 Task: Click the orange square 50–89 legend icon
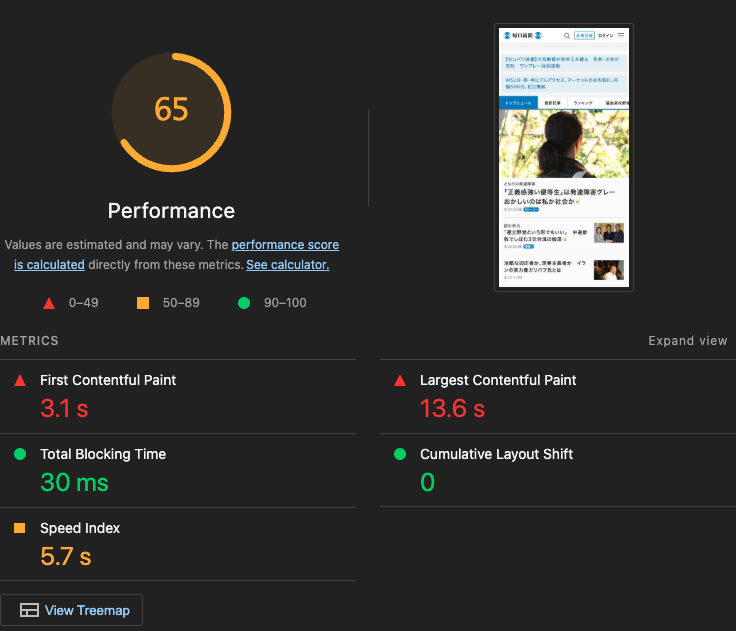(x=143, y=303)
